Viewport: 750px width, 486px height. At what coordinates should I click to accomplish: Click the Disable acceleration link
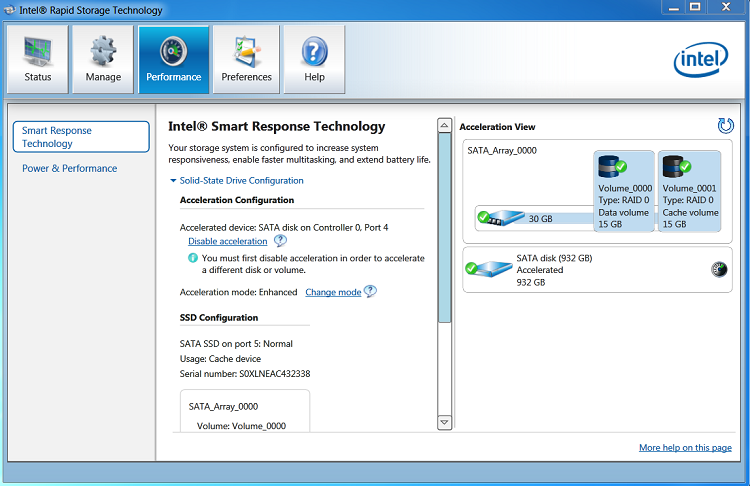pyautogui.click(x=228, y=241)
